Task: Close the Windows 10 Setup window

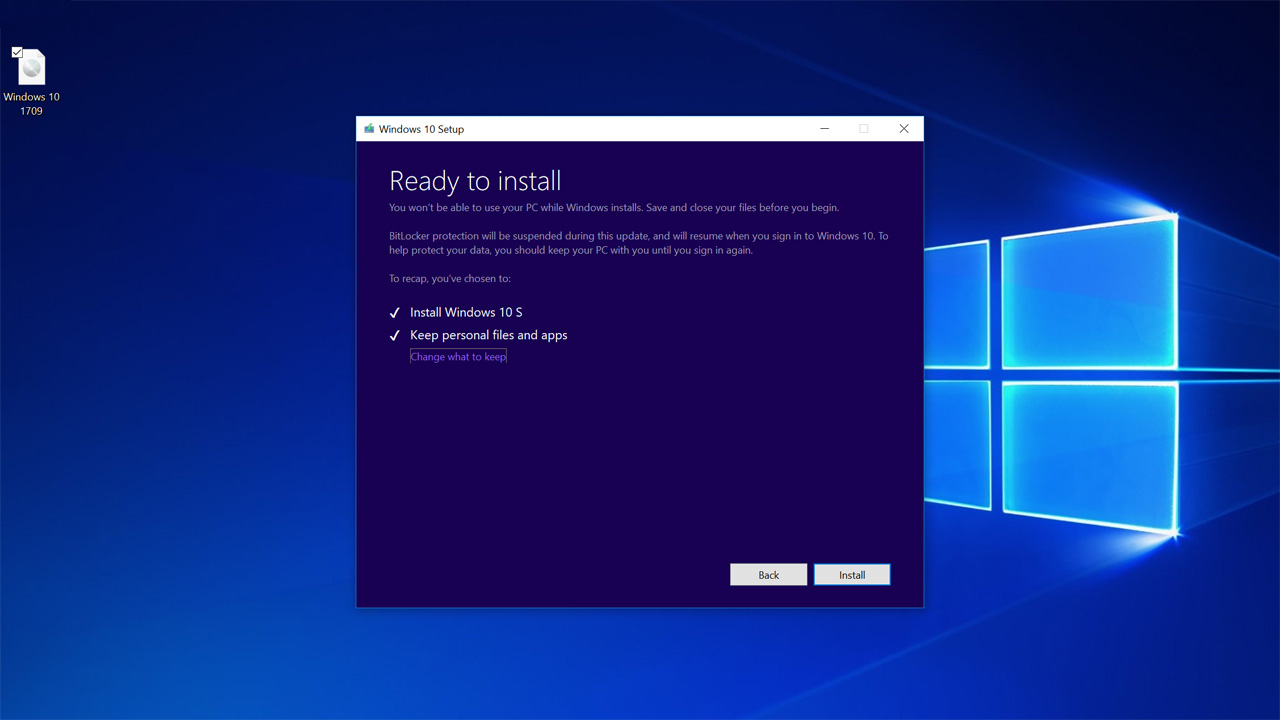Action: pyautogui.click(x=904, y=129)
